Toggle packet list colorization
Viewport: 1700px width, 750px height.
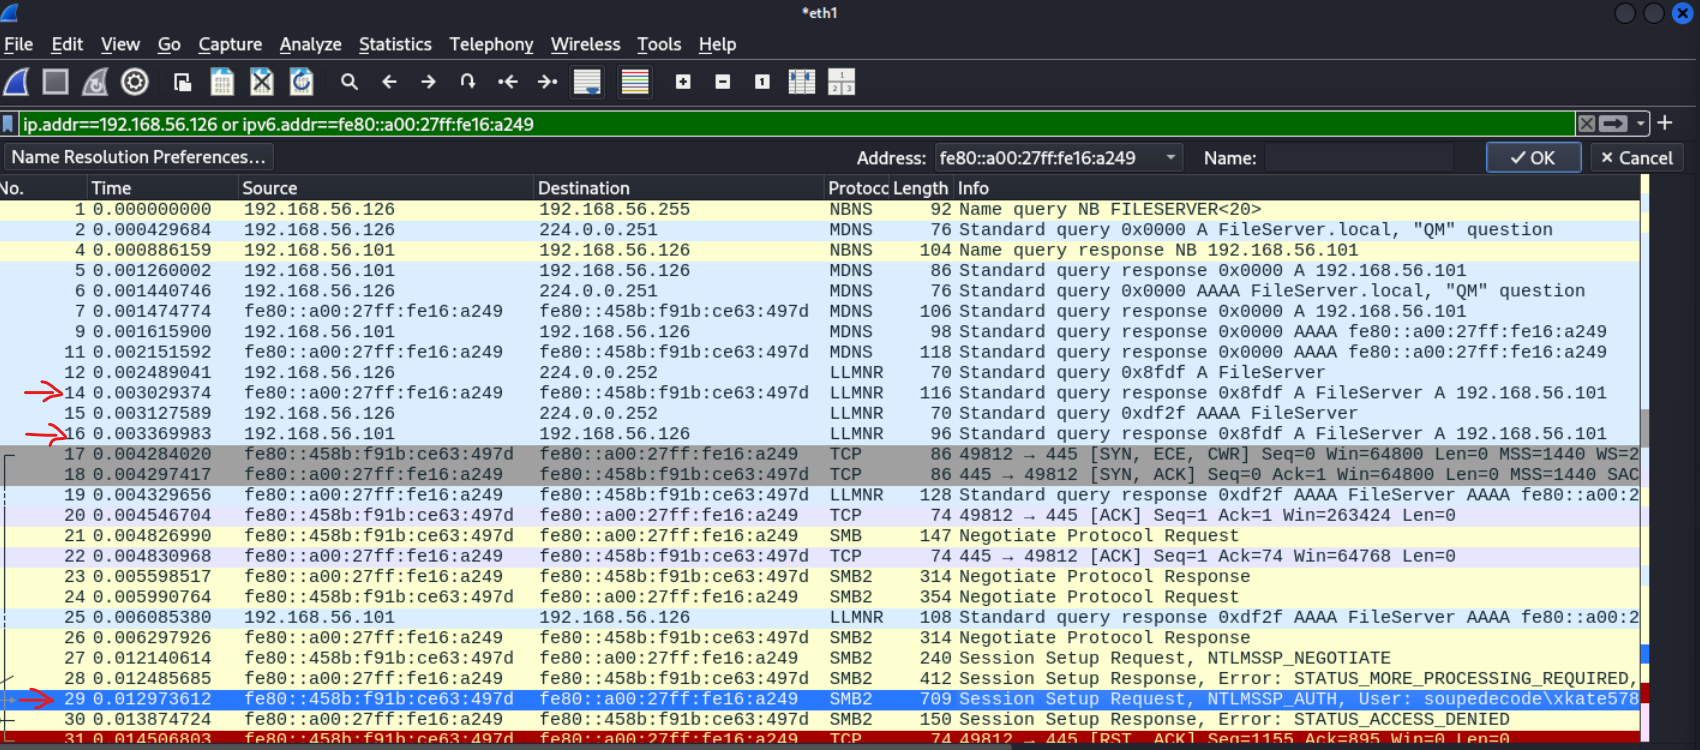635,82
